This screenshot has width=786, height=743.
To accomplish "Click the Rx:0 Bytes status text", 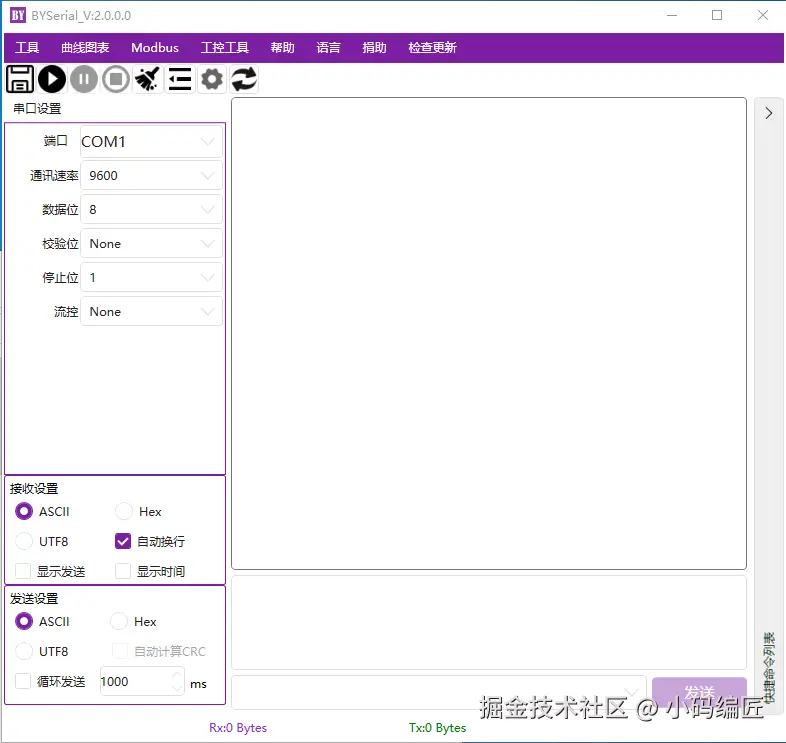I will (x=238, y=727).
